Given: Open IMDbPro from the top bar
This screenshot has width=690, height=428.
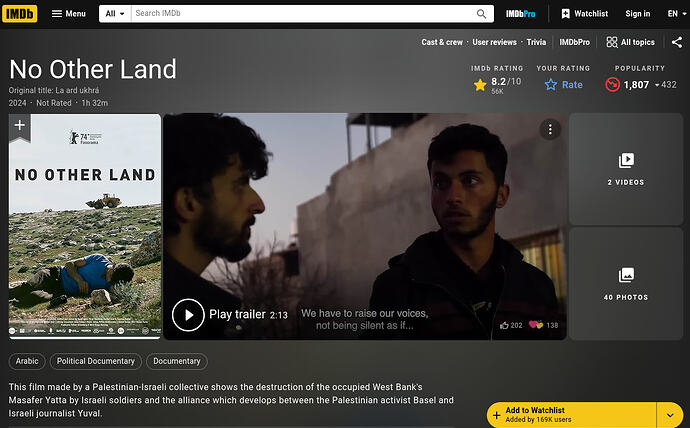Looking at the screenshot, I should tap(520, 14).
